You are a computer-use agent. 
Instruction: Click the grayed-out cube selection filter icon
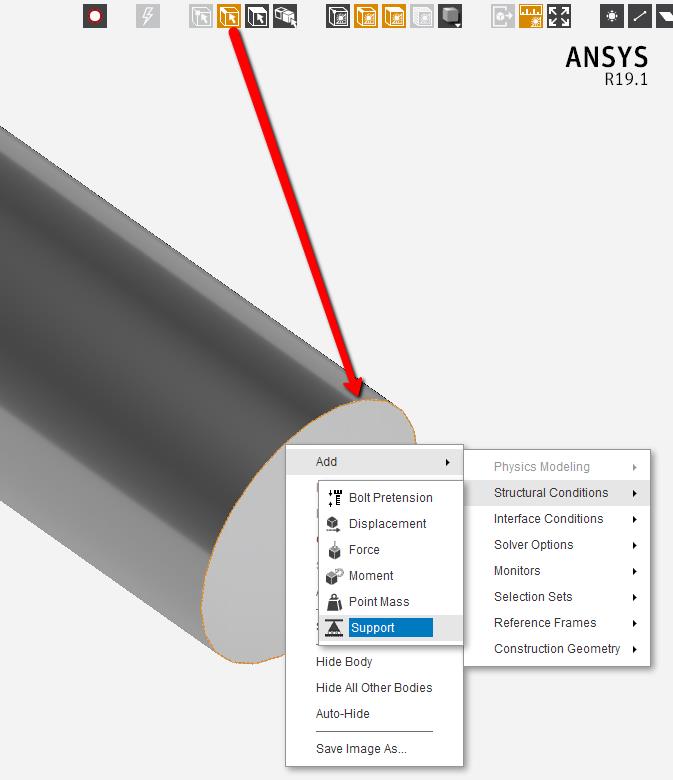(x=201, y=16)
